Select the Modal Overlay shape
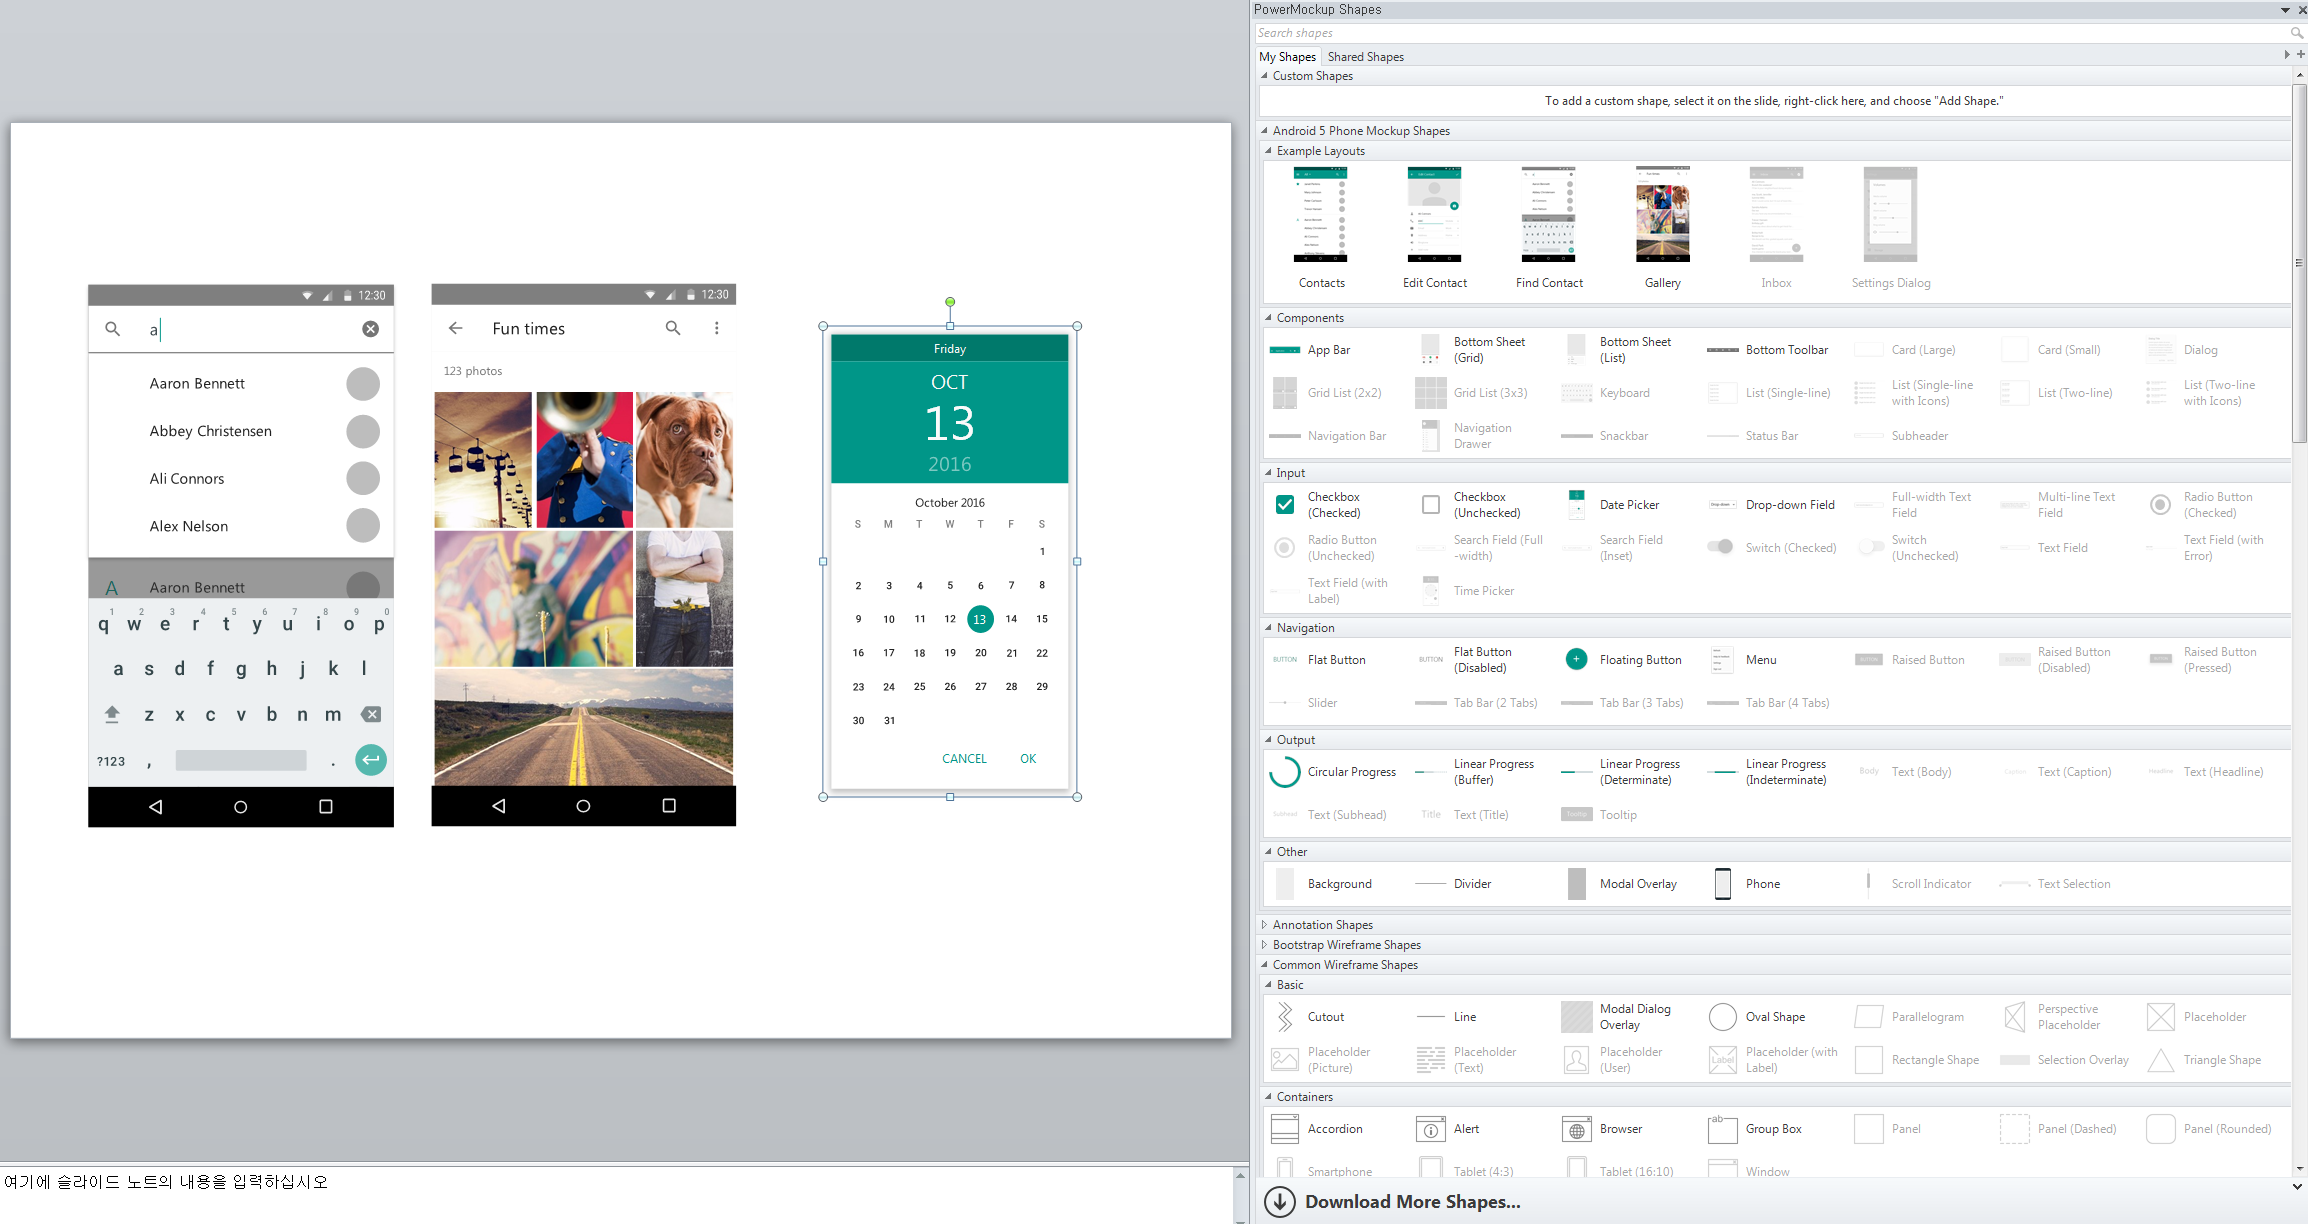Viewport: 2308px width, 1224px height. [1624, 884]
